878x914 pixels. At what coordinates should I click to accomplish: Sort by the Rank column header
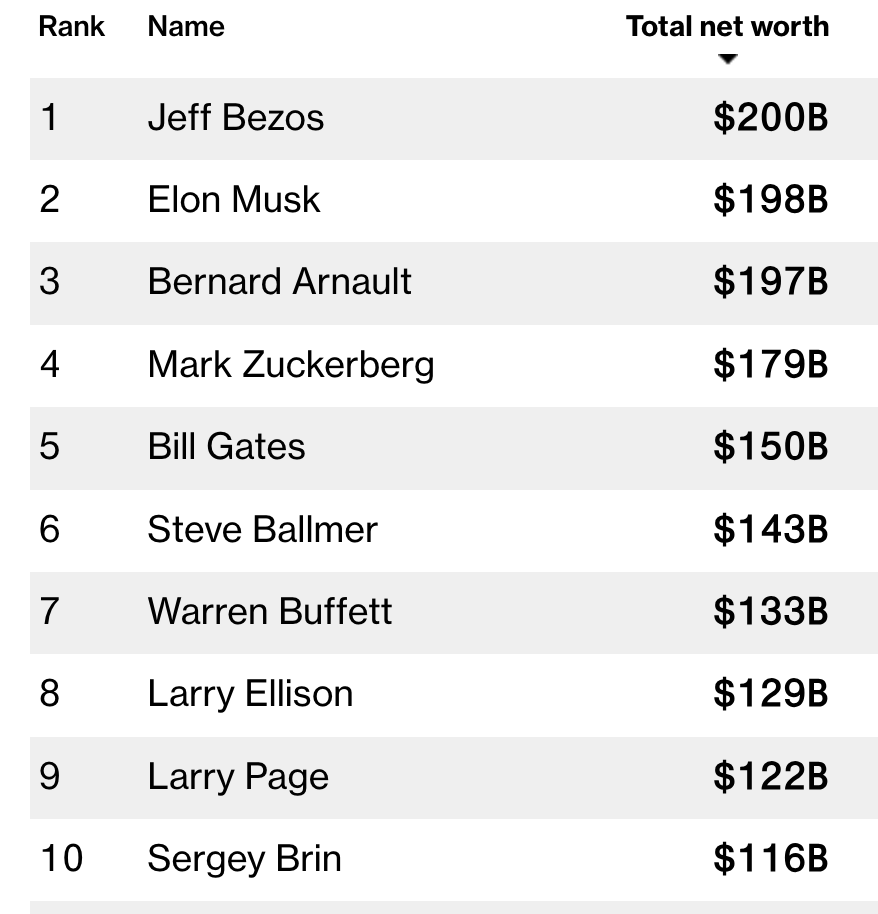pos(71,27)
